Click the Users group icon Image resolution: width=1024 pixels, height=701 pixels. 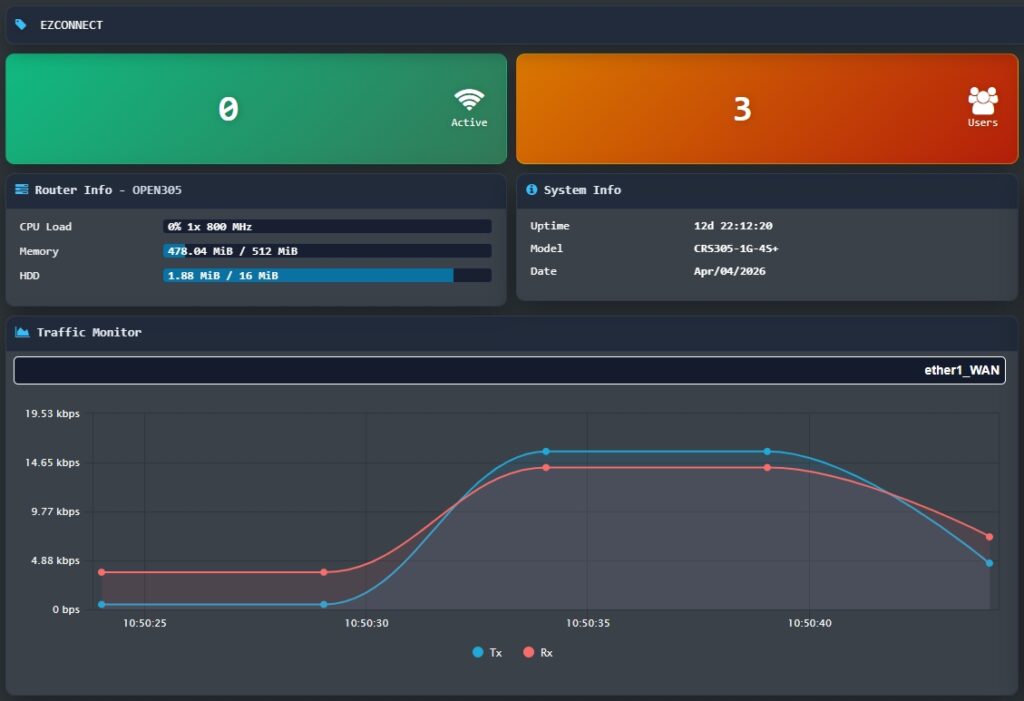coord(982,101)
